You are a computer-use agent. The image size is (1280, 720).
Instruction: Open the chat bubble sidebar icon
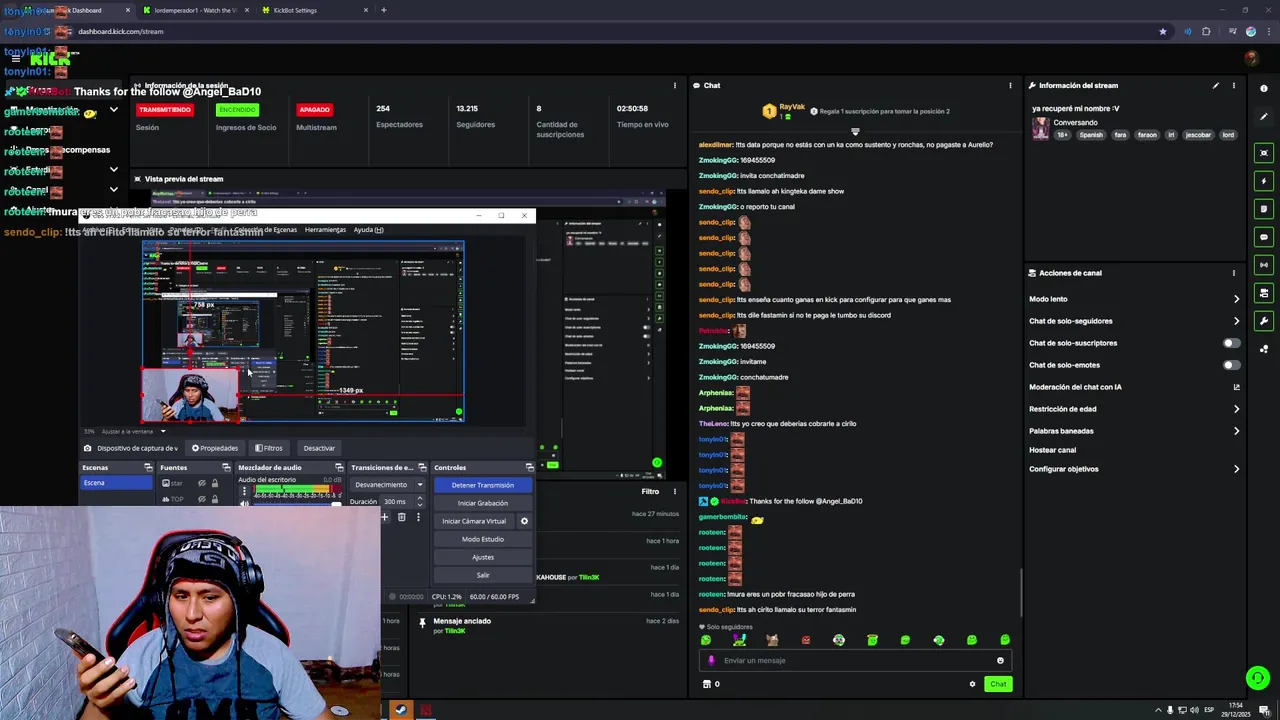click(1264, 237)
